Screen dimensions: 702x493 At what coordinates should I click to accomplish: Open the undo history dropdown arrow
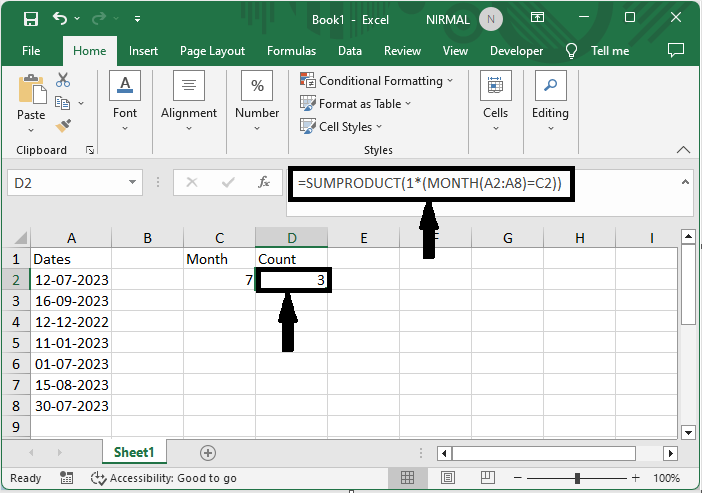pos(77,18)
